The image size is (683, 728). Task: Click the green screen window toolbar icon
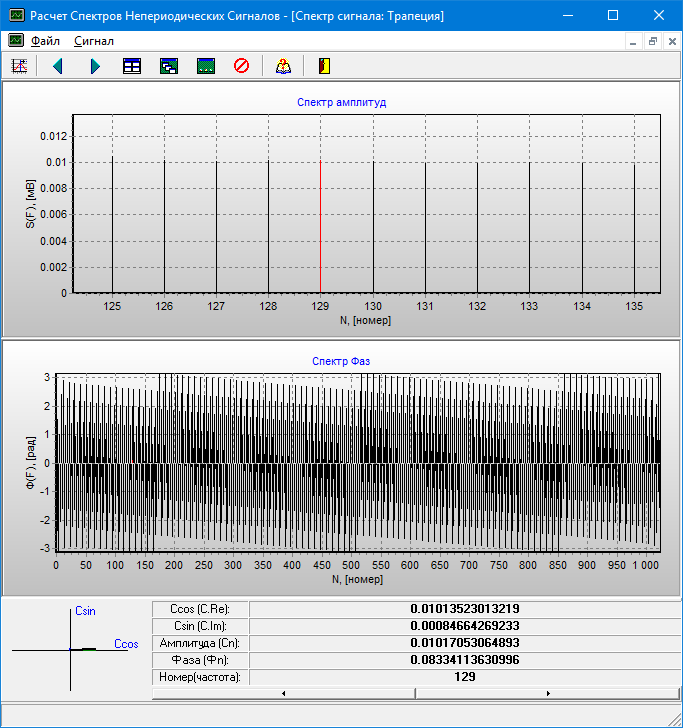tap(206, 66)
